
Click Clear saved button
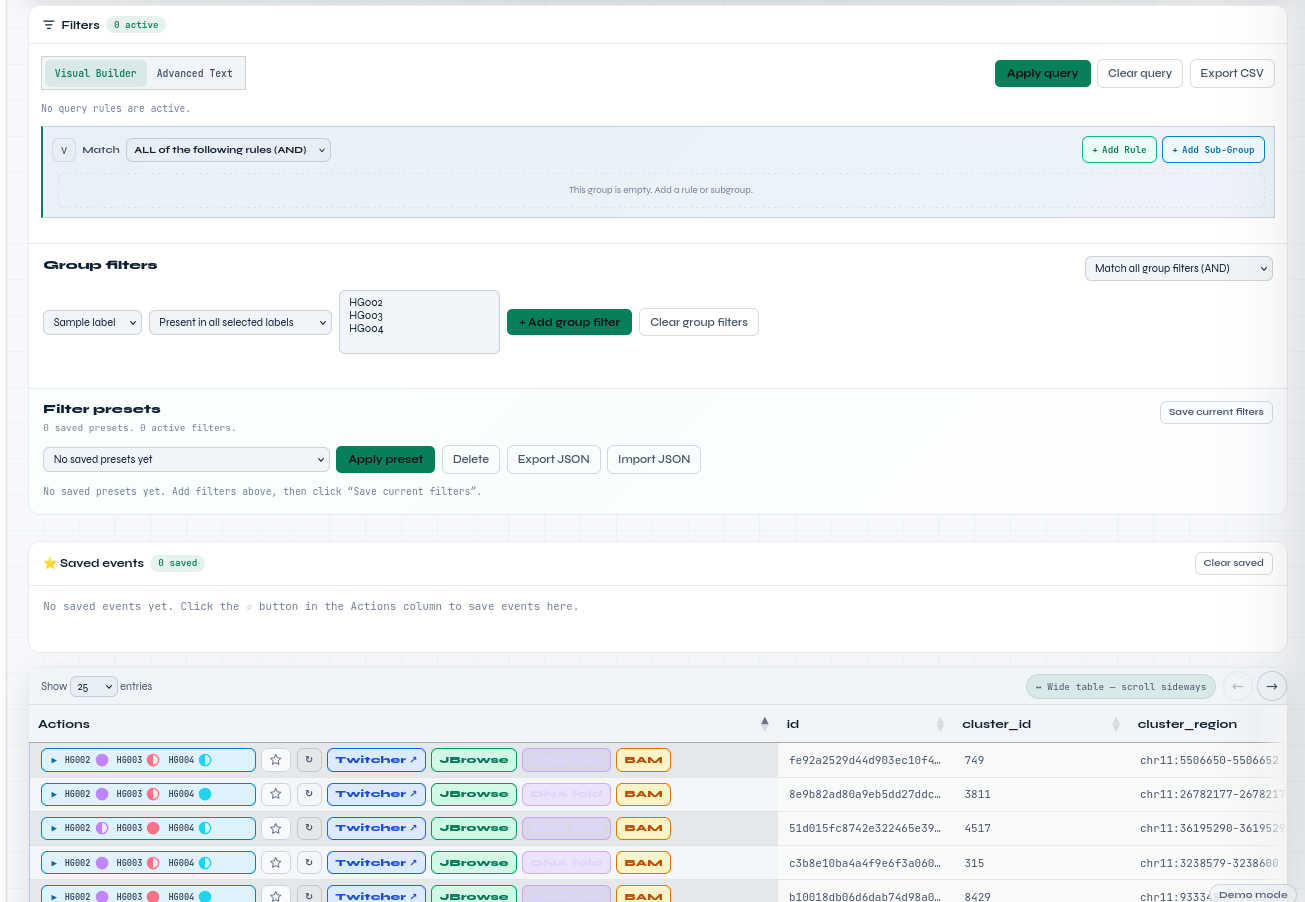1233,563
